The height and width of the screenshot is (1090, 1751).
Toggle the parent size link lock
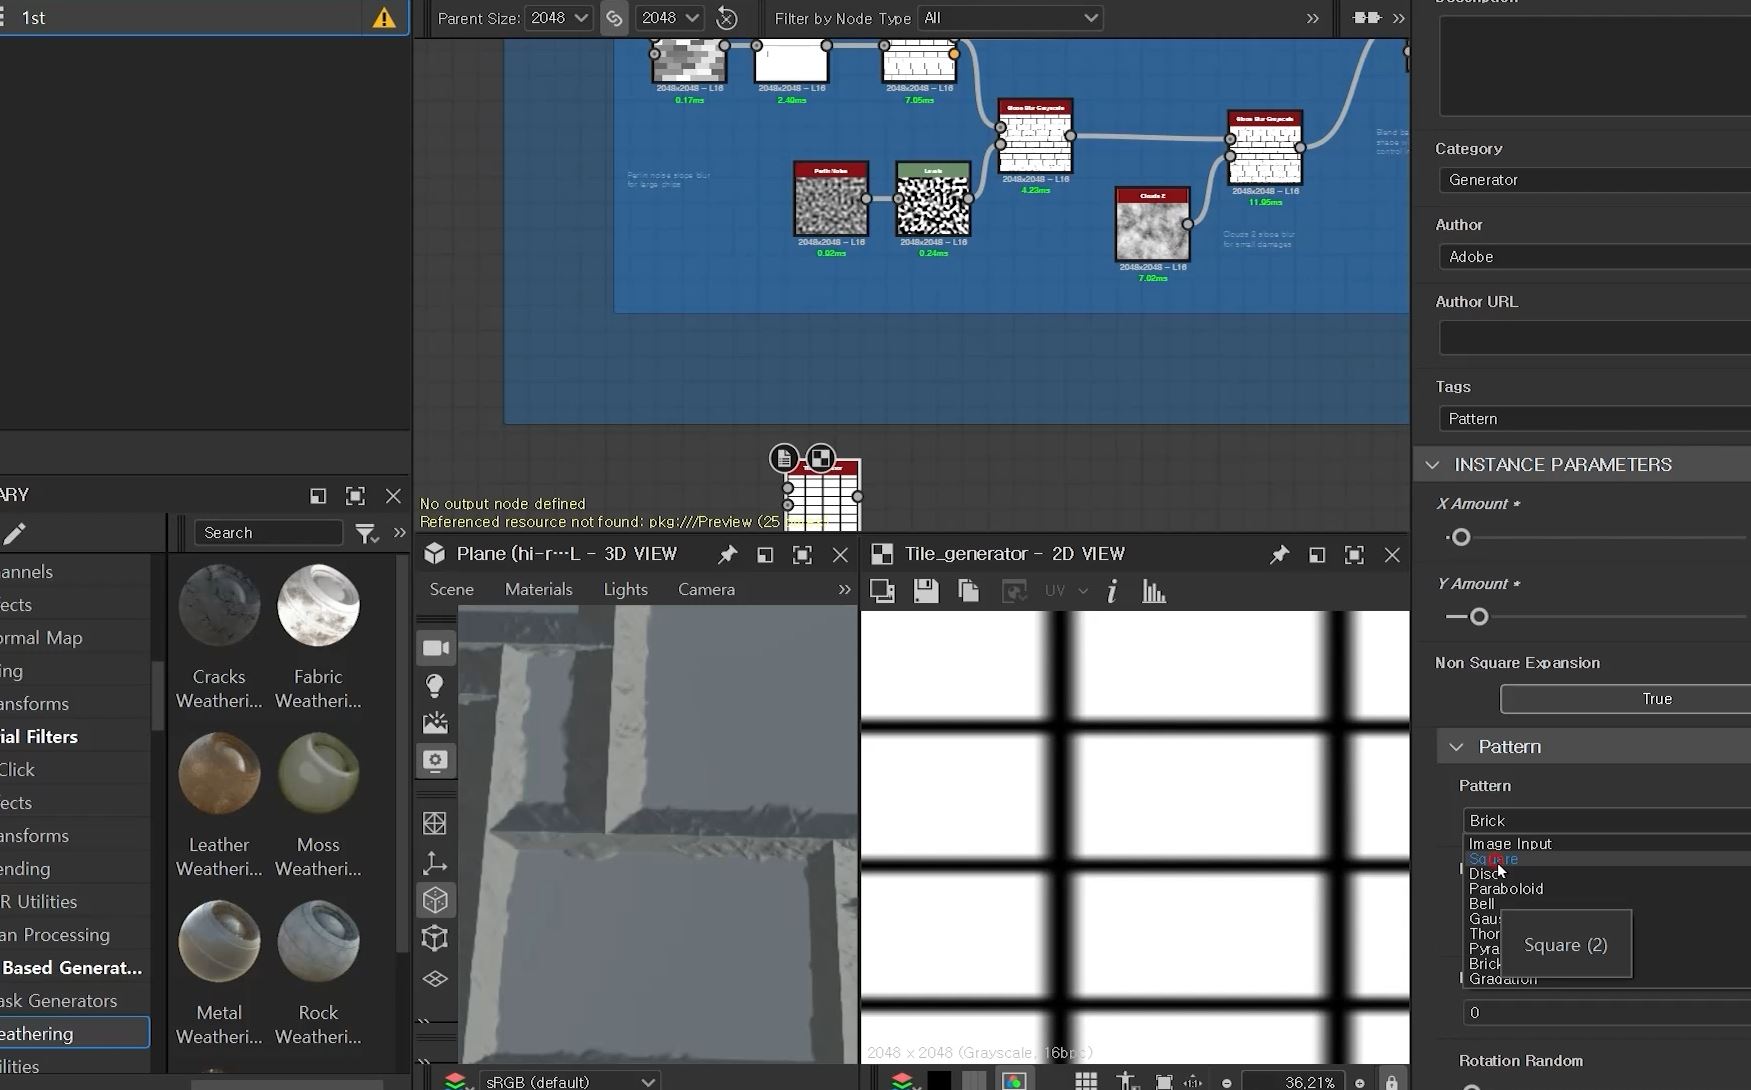click(614, 18)
